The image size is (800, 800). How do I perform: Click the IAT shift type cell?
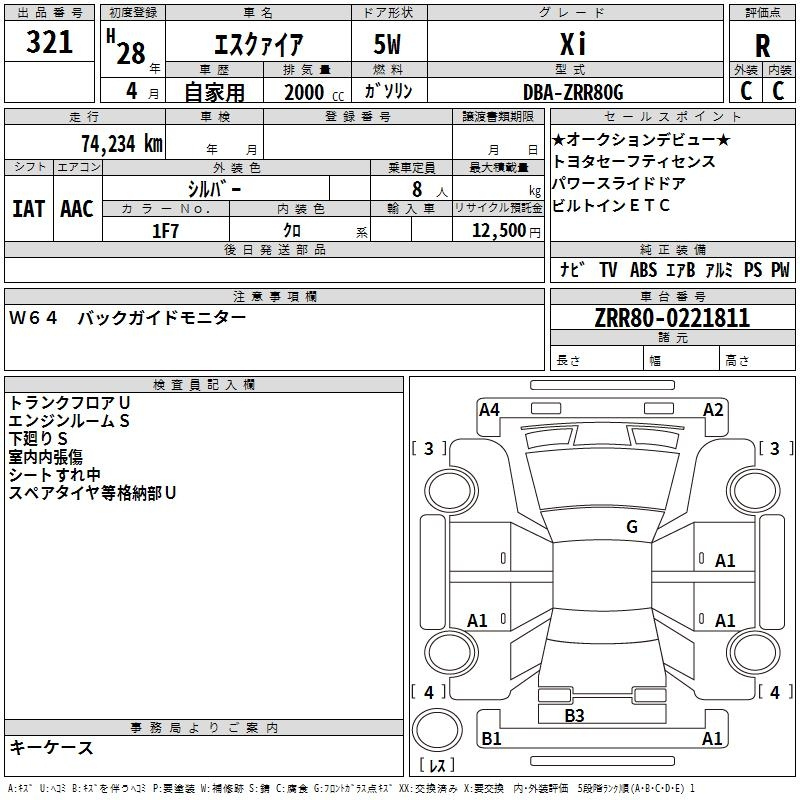tap(28, 208)
